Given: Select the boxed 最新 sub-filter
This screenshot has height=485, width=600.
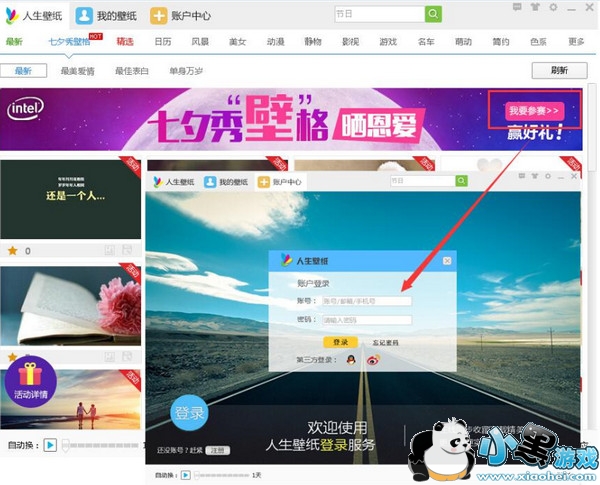Looking at the screenshot, I should point(24,70).
